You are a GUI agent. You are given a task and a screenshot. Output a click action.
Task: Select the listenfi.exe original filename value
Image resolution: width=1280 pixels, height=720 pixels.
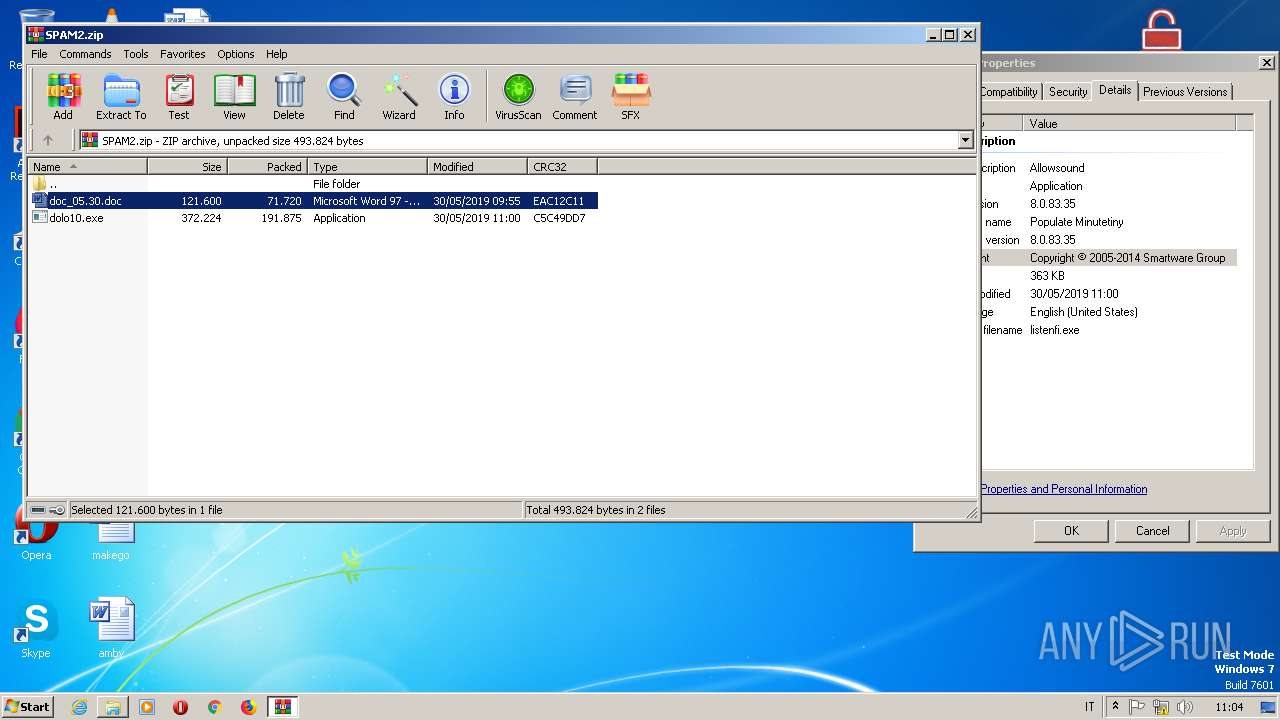tap(1054, 330)
